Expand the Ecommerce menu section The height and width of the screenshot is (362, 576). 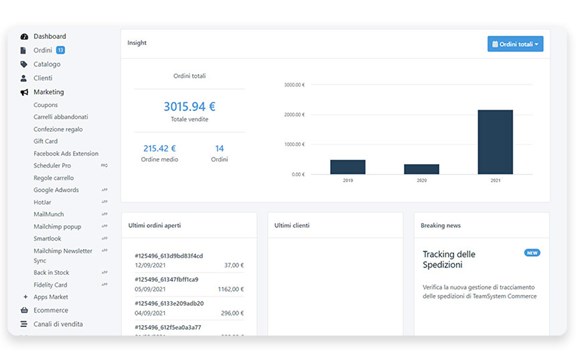51,310
